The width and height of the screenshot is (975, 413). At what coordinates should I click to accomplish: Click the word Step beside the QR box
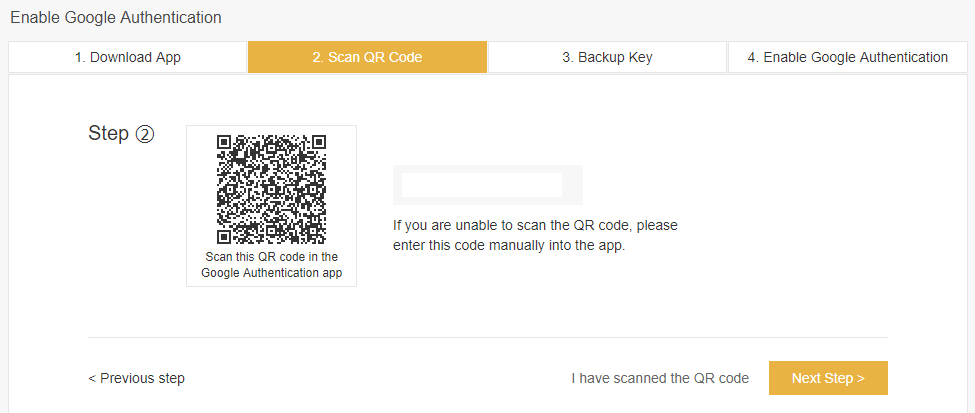109,134
